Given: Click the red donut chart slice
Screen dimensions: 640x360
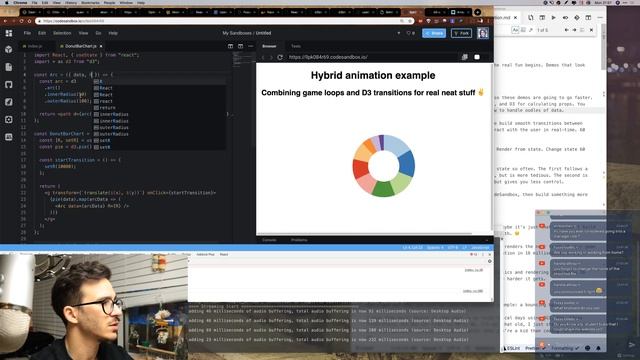Looking at the screenshot, I should point(360,169).
